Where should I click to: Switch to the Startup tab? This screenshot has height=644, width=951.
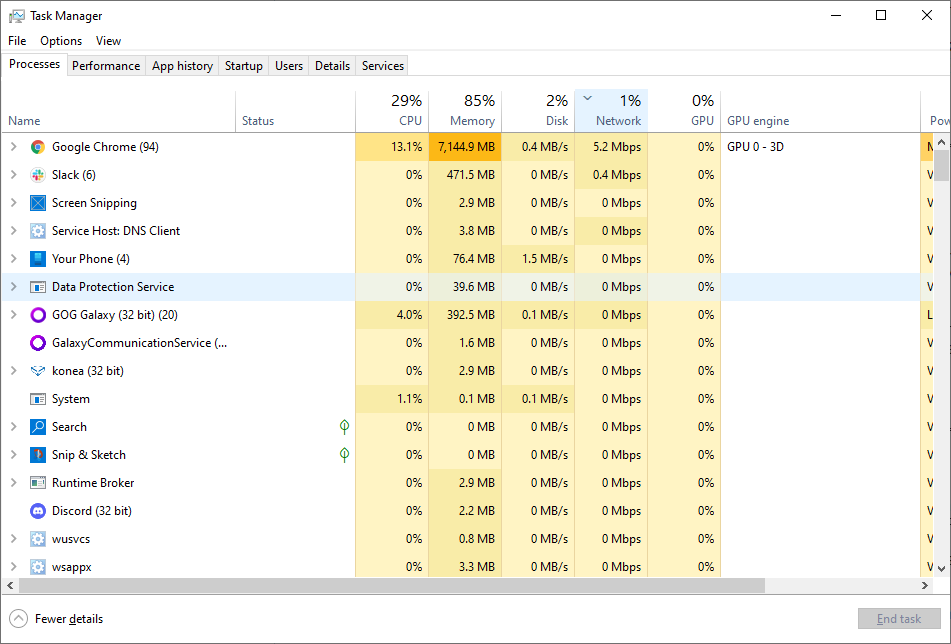coord(244,65)
